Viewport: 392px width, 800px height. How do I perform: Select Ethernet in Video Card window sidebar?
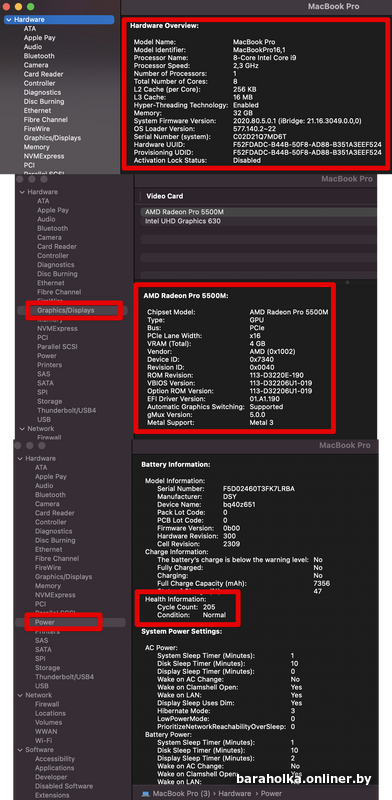click(51, 283)
